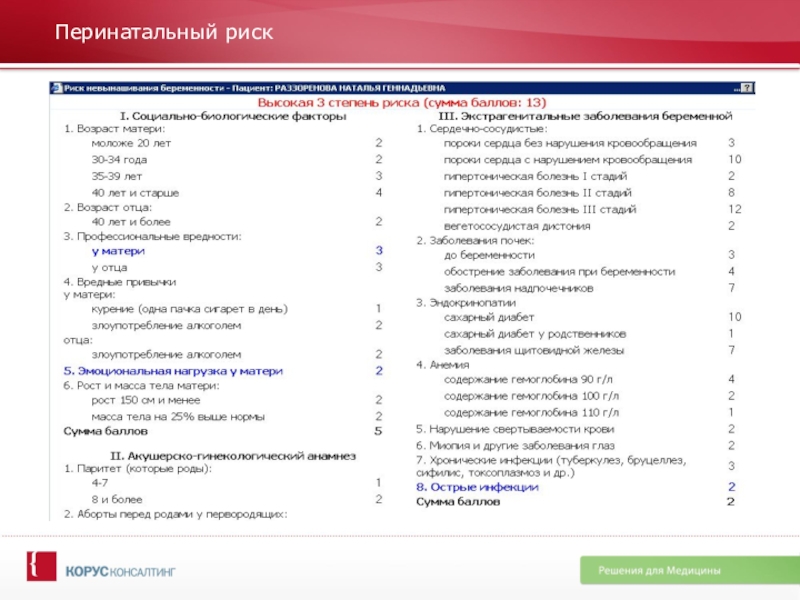800x600 pixels.
Task: Select 'курение (одна пачка сигарет в день)'
Action: (x=189, y=309)
